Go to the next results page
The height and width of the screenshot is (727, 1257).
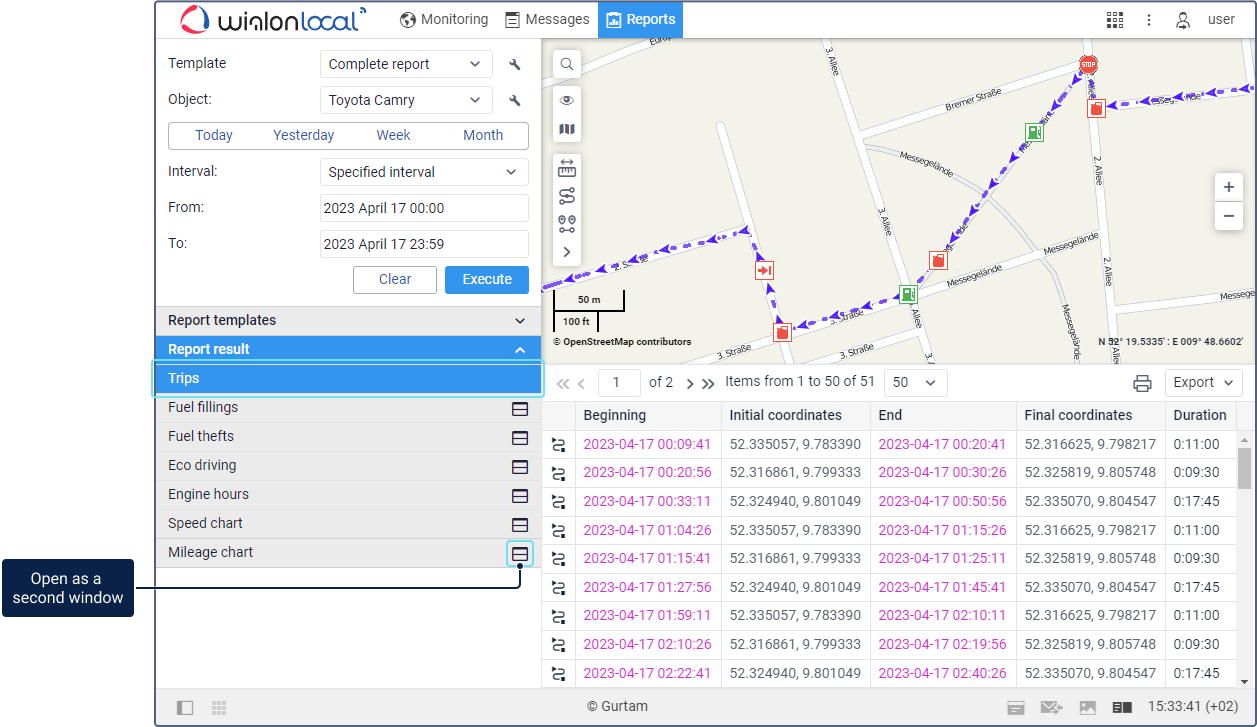(x=690, y=383)
